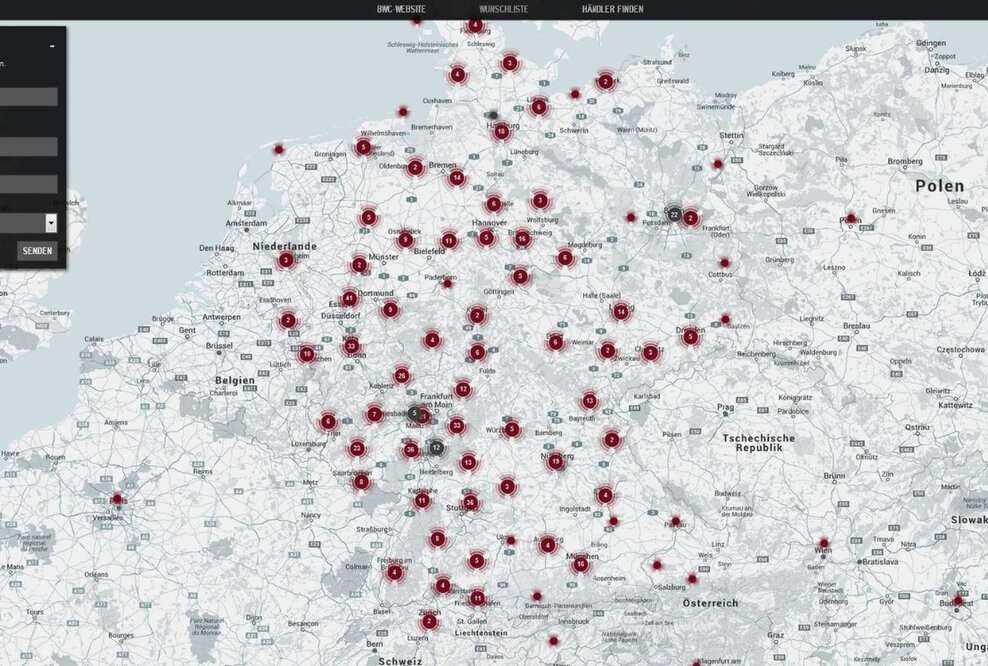988x666 pixels.
Task: Open cluster marker 19 at Nürnberg
Action: tap(556, 461)
